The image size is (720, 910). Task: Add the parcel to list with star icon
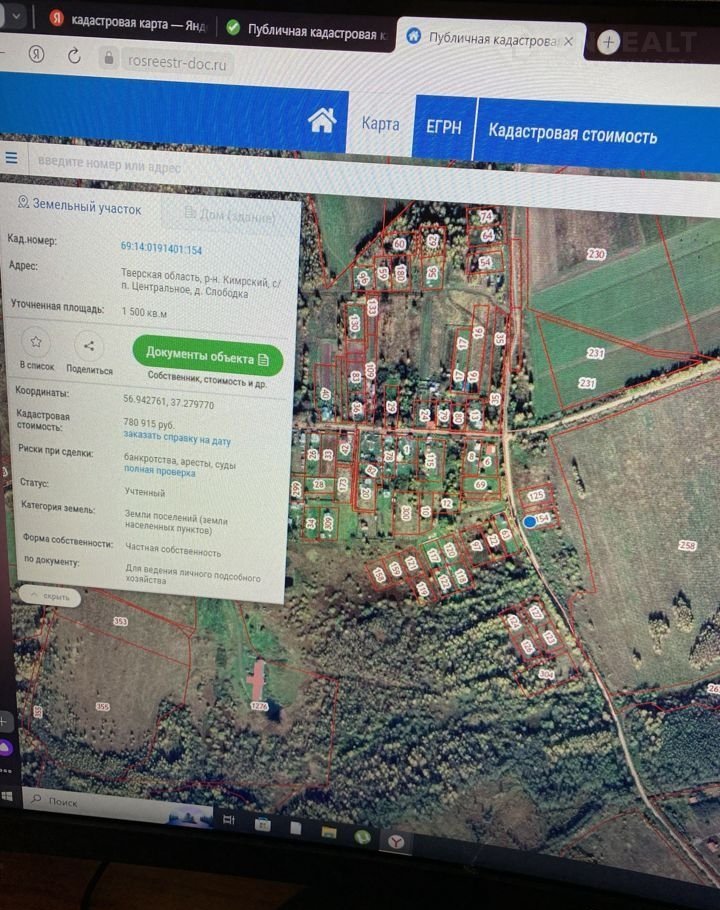36,345
